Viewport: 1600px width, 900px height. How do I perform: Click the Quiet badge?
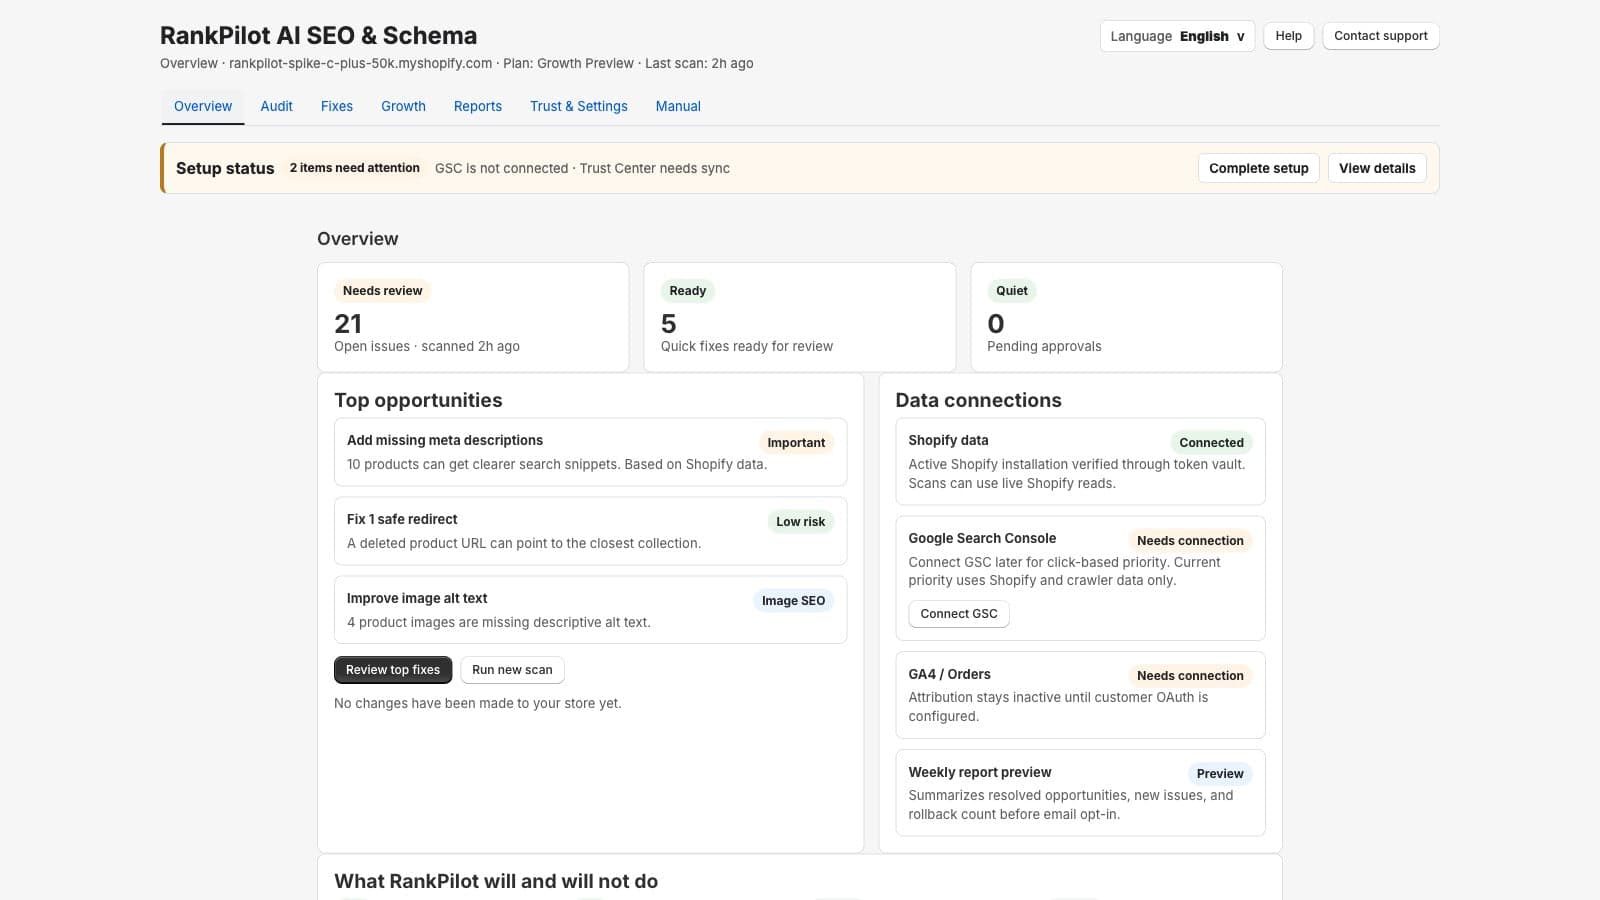click(x=1011, y=291)
